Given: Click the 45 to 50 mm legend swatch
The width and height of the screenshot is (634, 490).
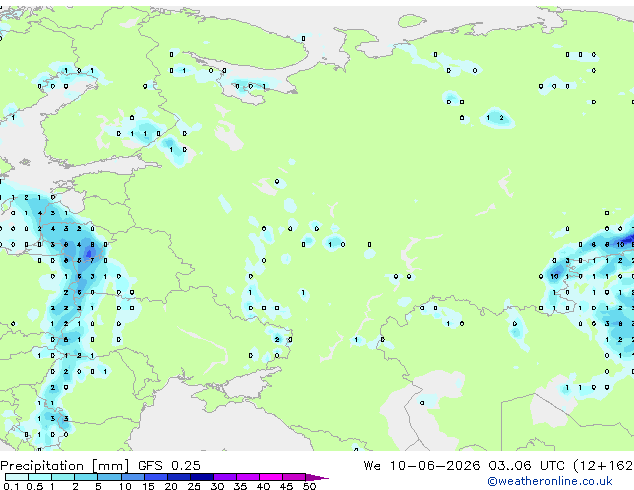Looking at the screenshot, I should (x=294, y=477).
